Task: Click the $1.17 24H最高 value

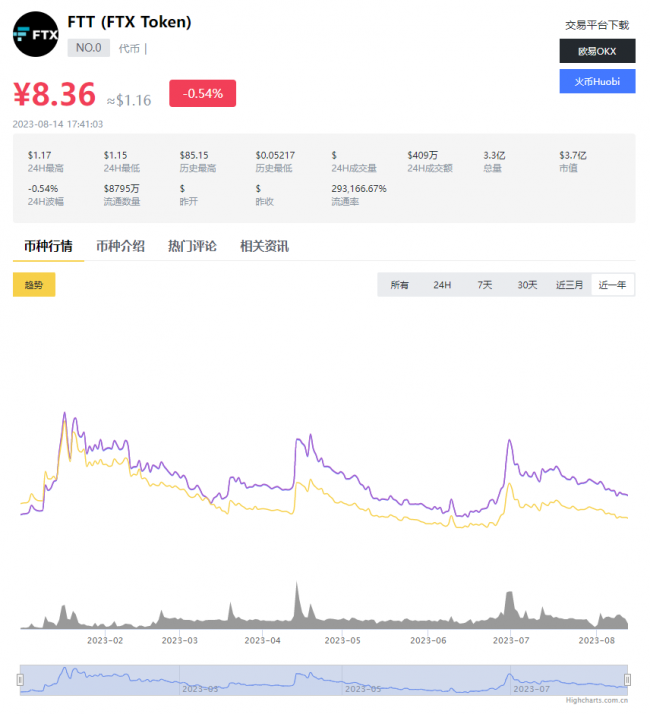Action: point(39,155)
